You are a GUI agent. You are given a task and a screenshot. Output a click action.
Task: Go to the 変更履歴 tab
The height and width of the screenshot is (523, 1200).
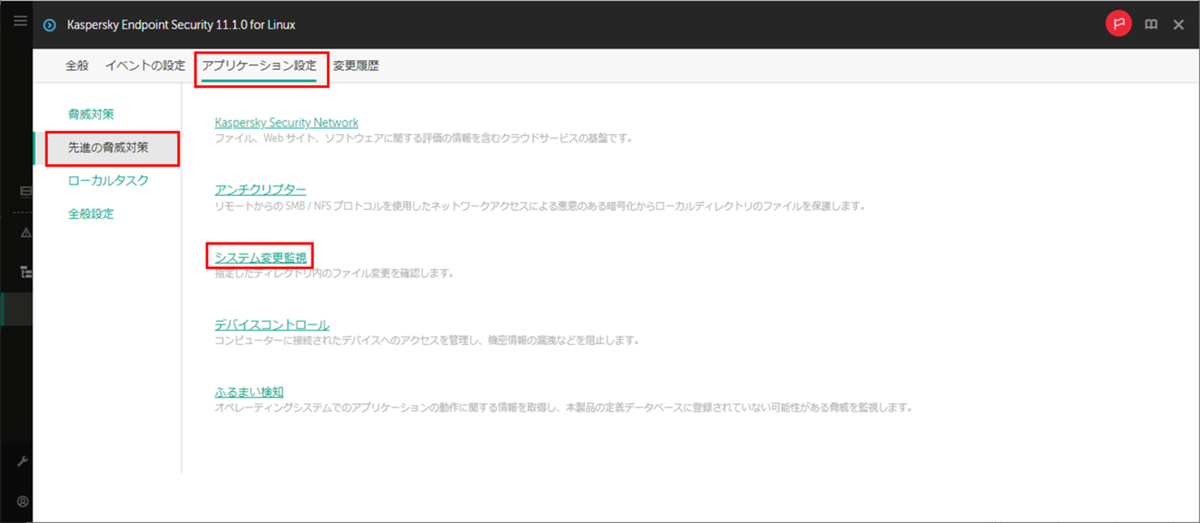tap(356, 66)
